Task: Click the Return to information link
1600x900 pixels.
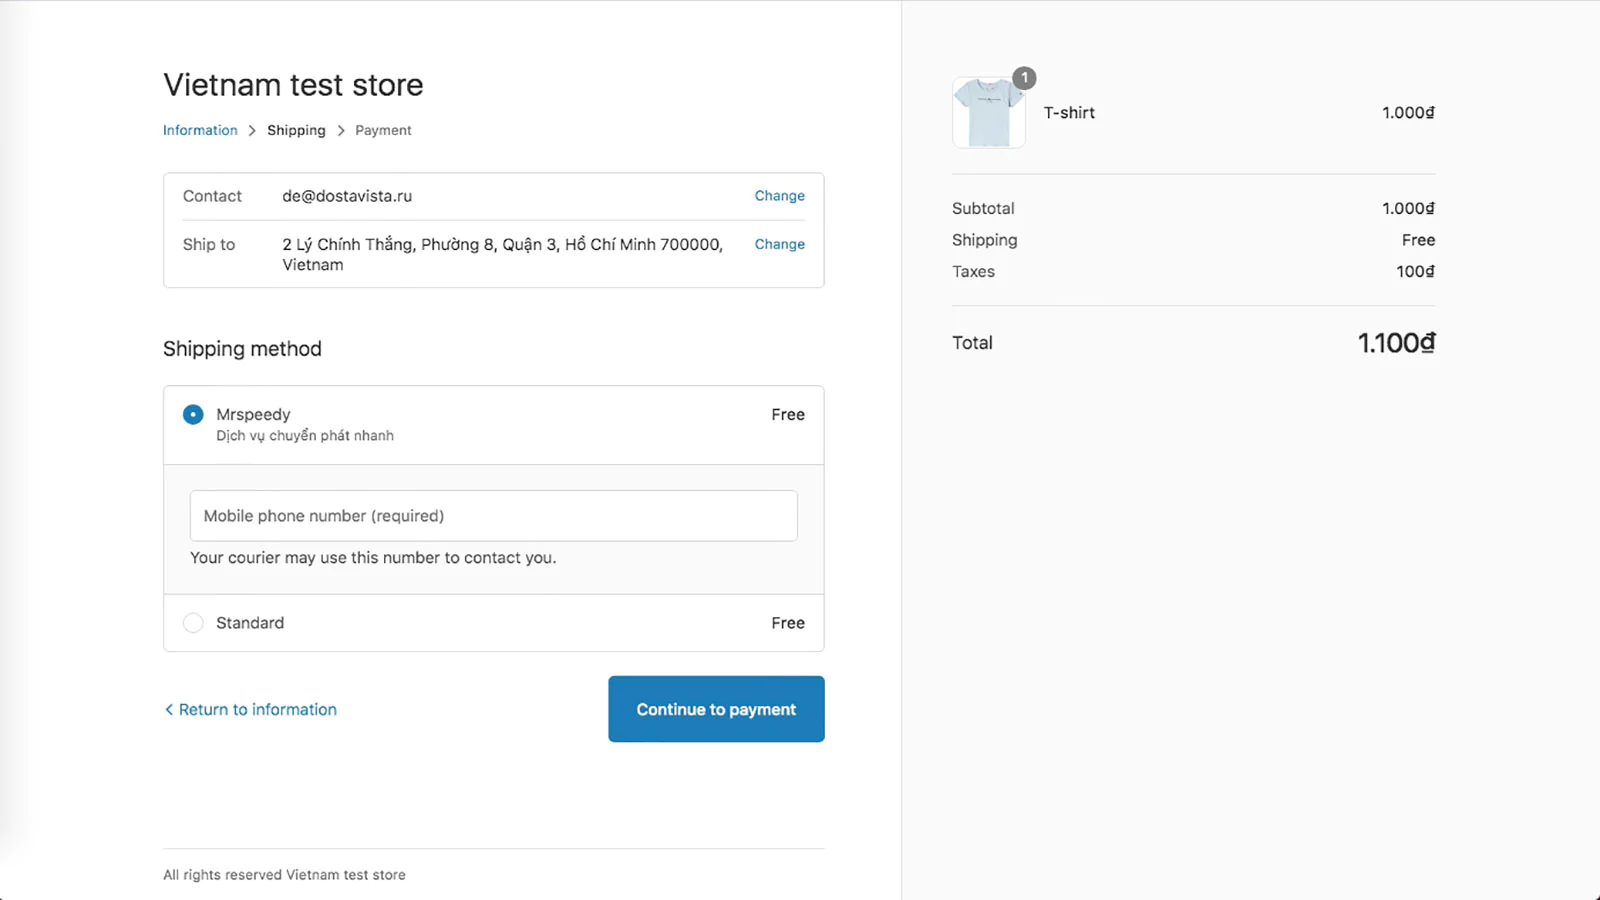Action: [257, 709]
